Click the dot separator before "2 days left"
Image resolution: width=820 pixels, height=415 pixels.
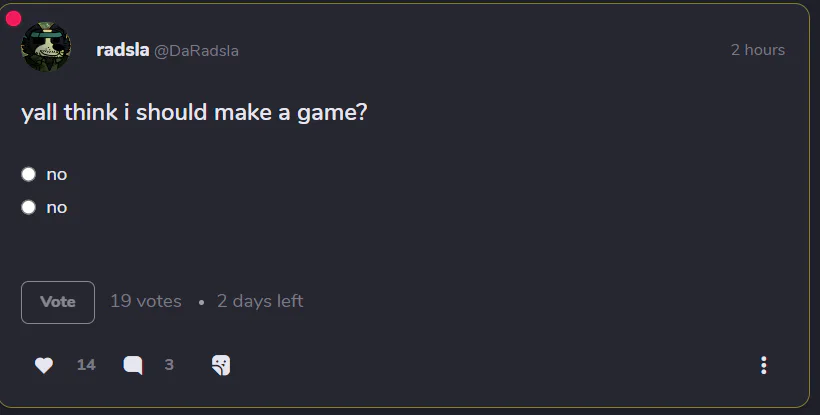pyautogui.click(x=201, y=302)
